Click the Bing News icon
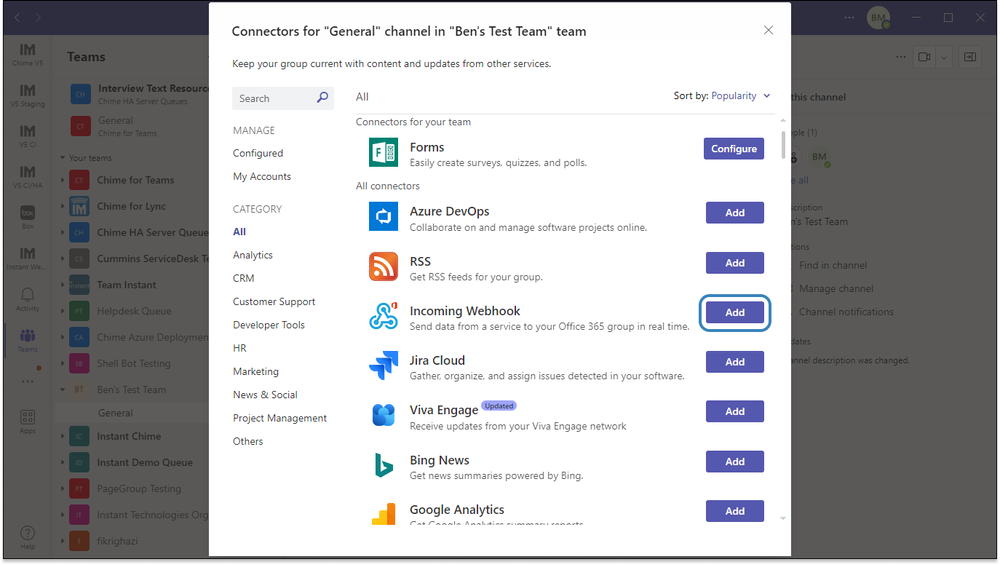The image size is (1000, 565). tap(383, 465)
